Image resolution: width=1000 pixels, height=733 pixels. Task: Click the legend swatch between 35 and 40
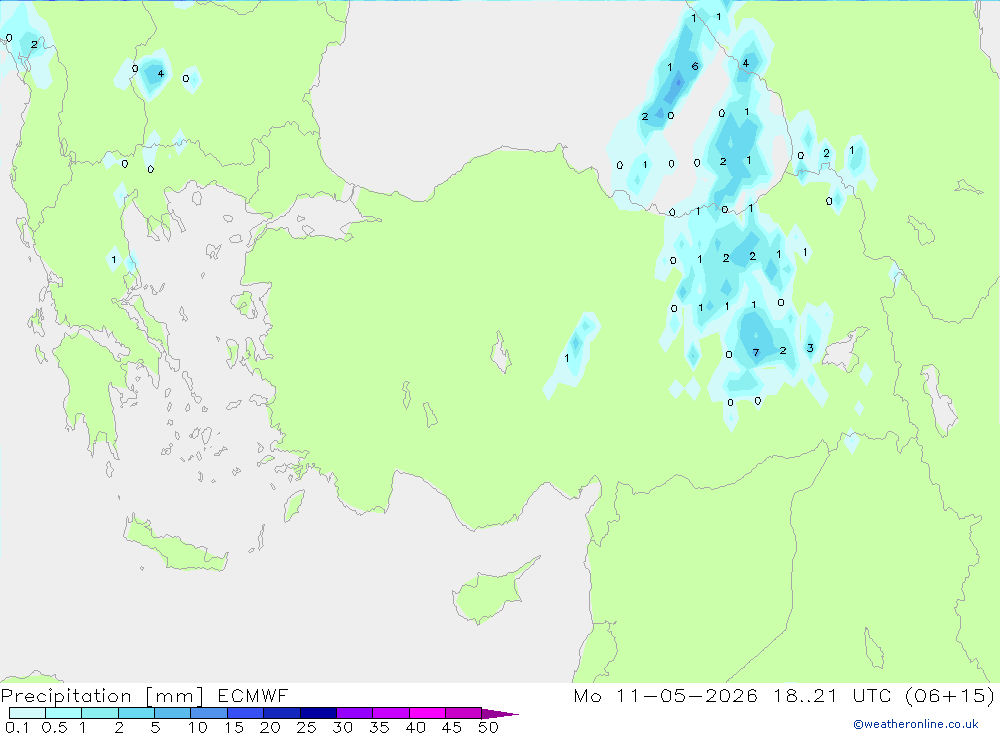click(x=390, y=713)
